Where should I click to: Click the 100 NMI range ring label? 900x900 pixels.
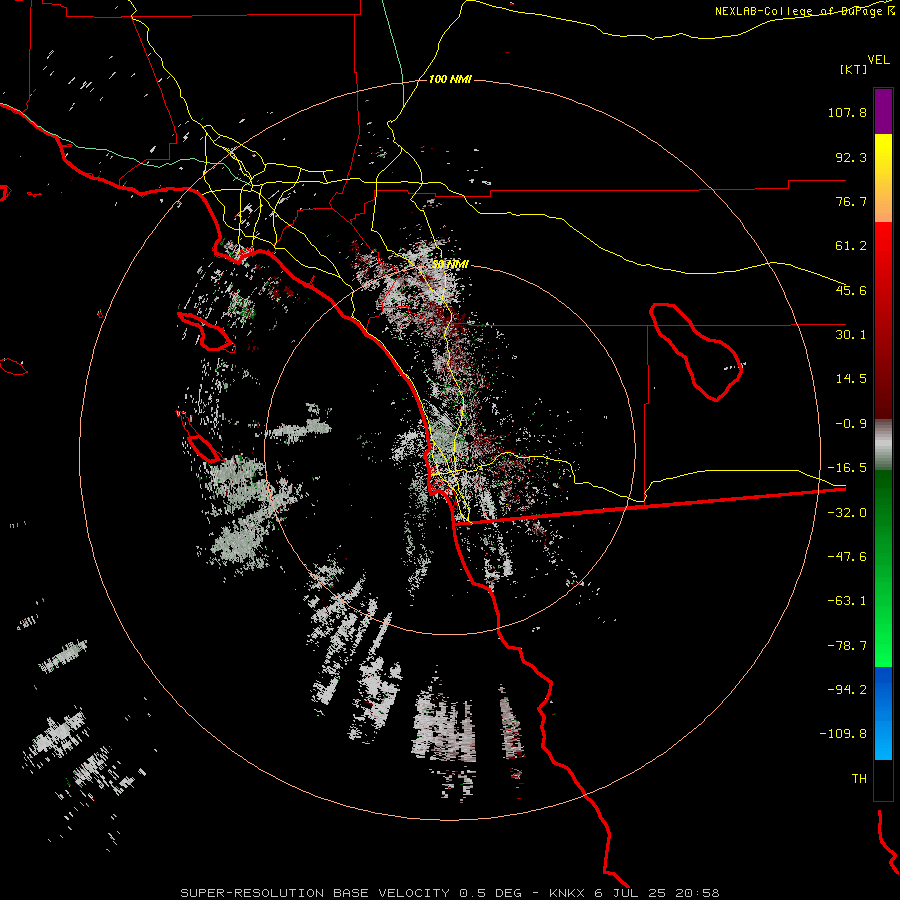click(451, 79)
